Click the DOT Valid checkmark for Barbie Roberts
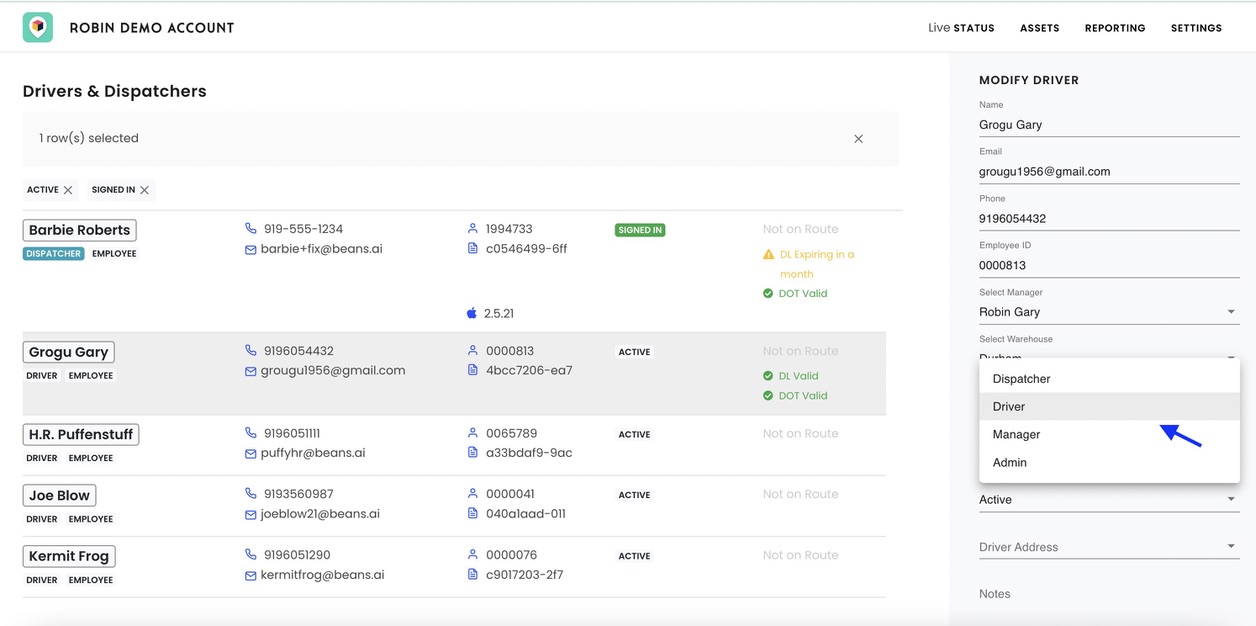The width and height of the screenshot is (1256, 626). (x=768, y=294)
